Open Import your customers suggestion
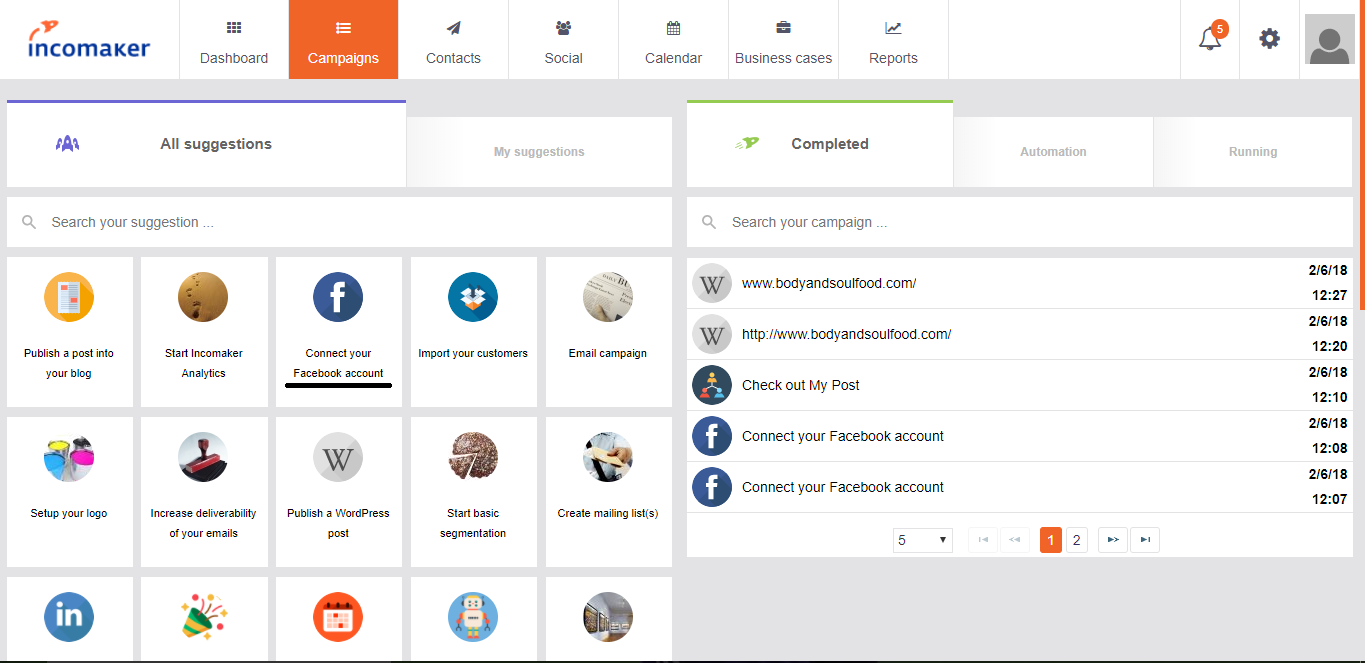Screen dimensions: 1365x663 [x=473, y=332]
